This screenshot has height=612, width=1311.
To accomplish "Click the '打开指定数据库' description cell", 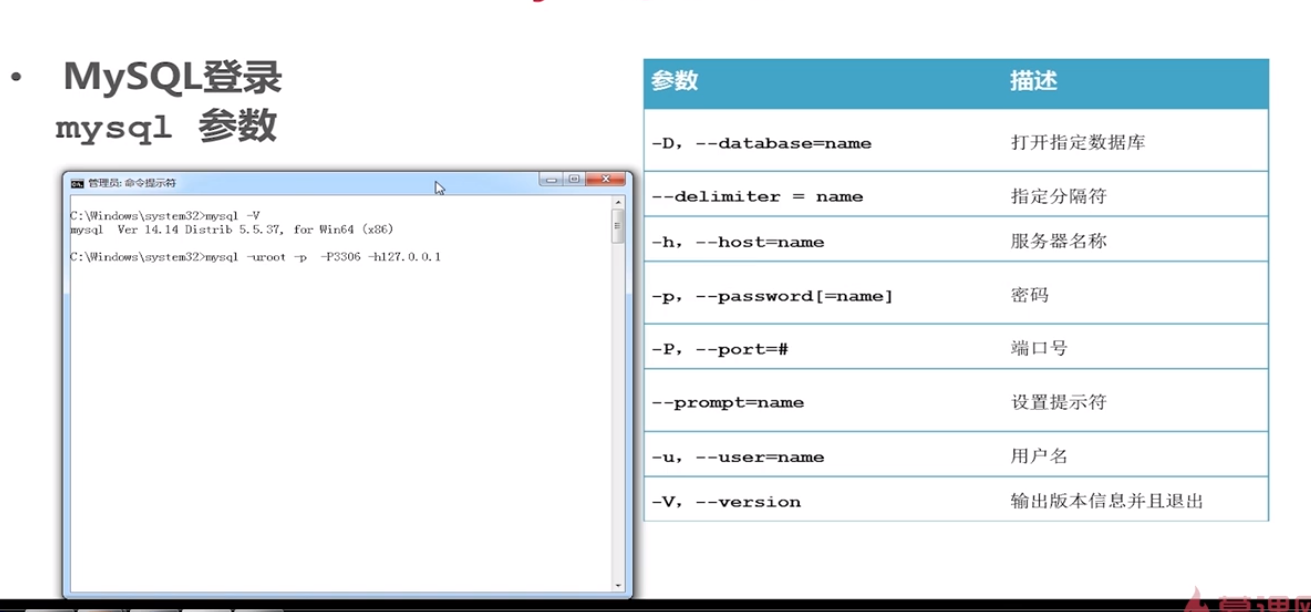I will pos(1078,142).
